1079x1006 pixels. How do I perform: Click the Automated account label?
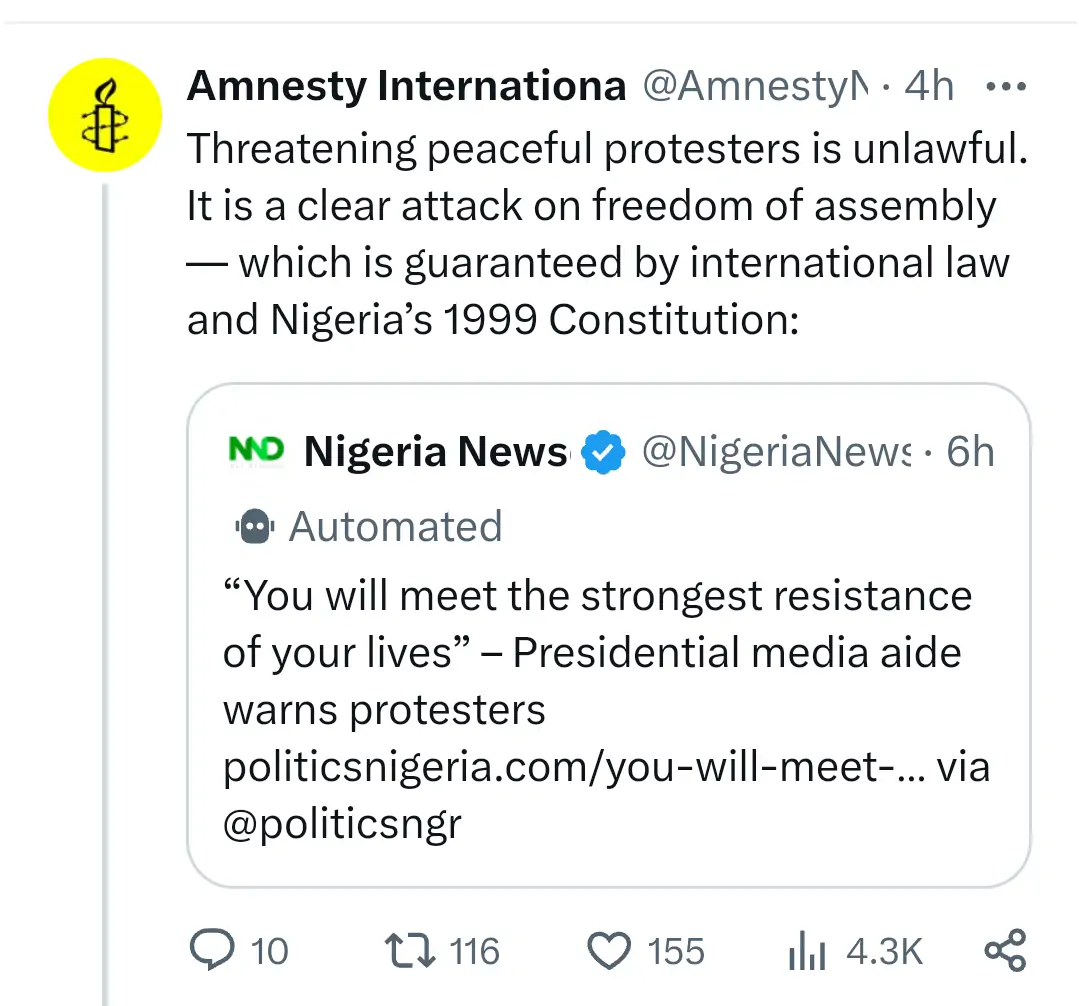pyautogui.click(x=395, y=526)
